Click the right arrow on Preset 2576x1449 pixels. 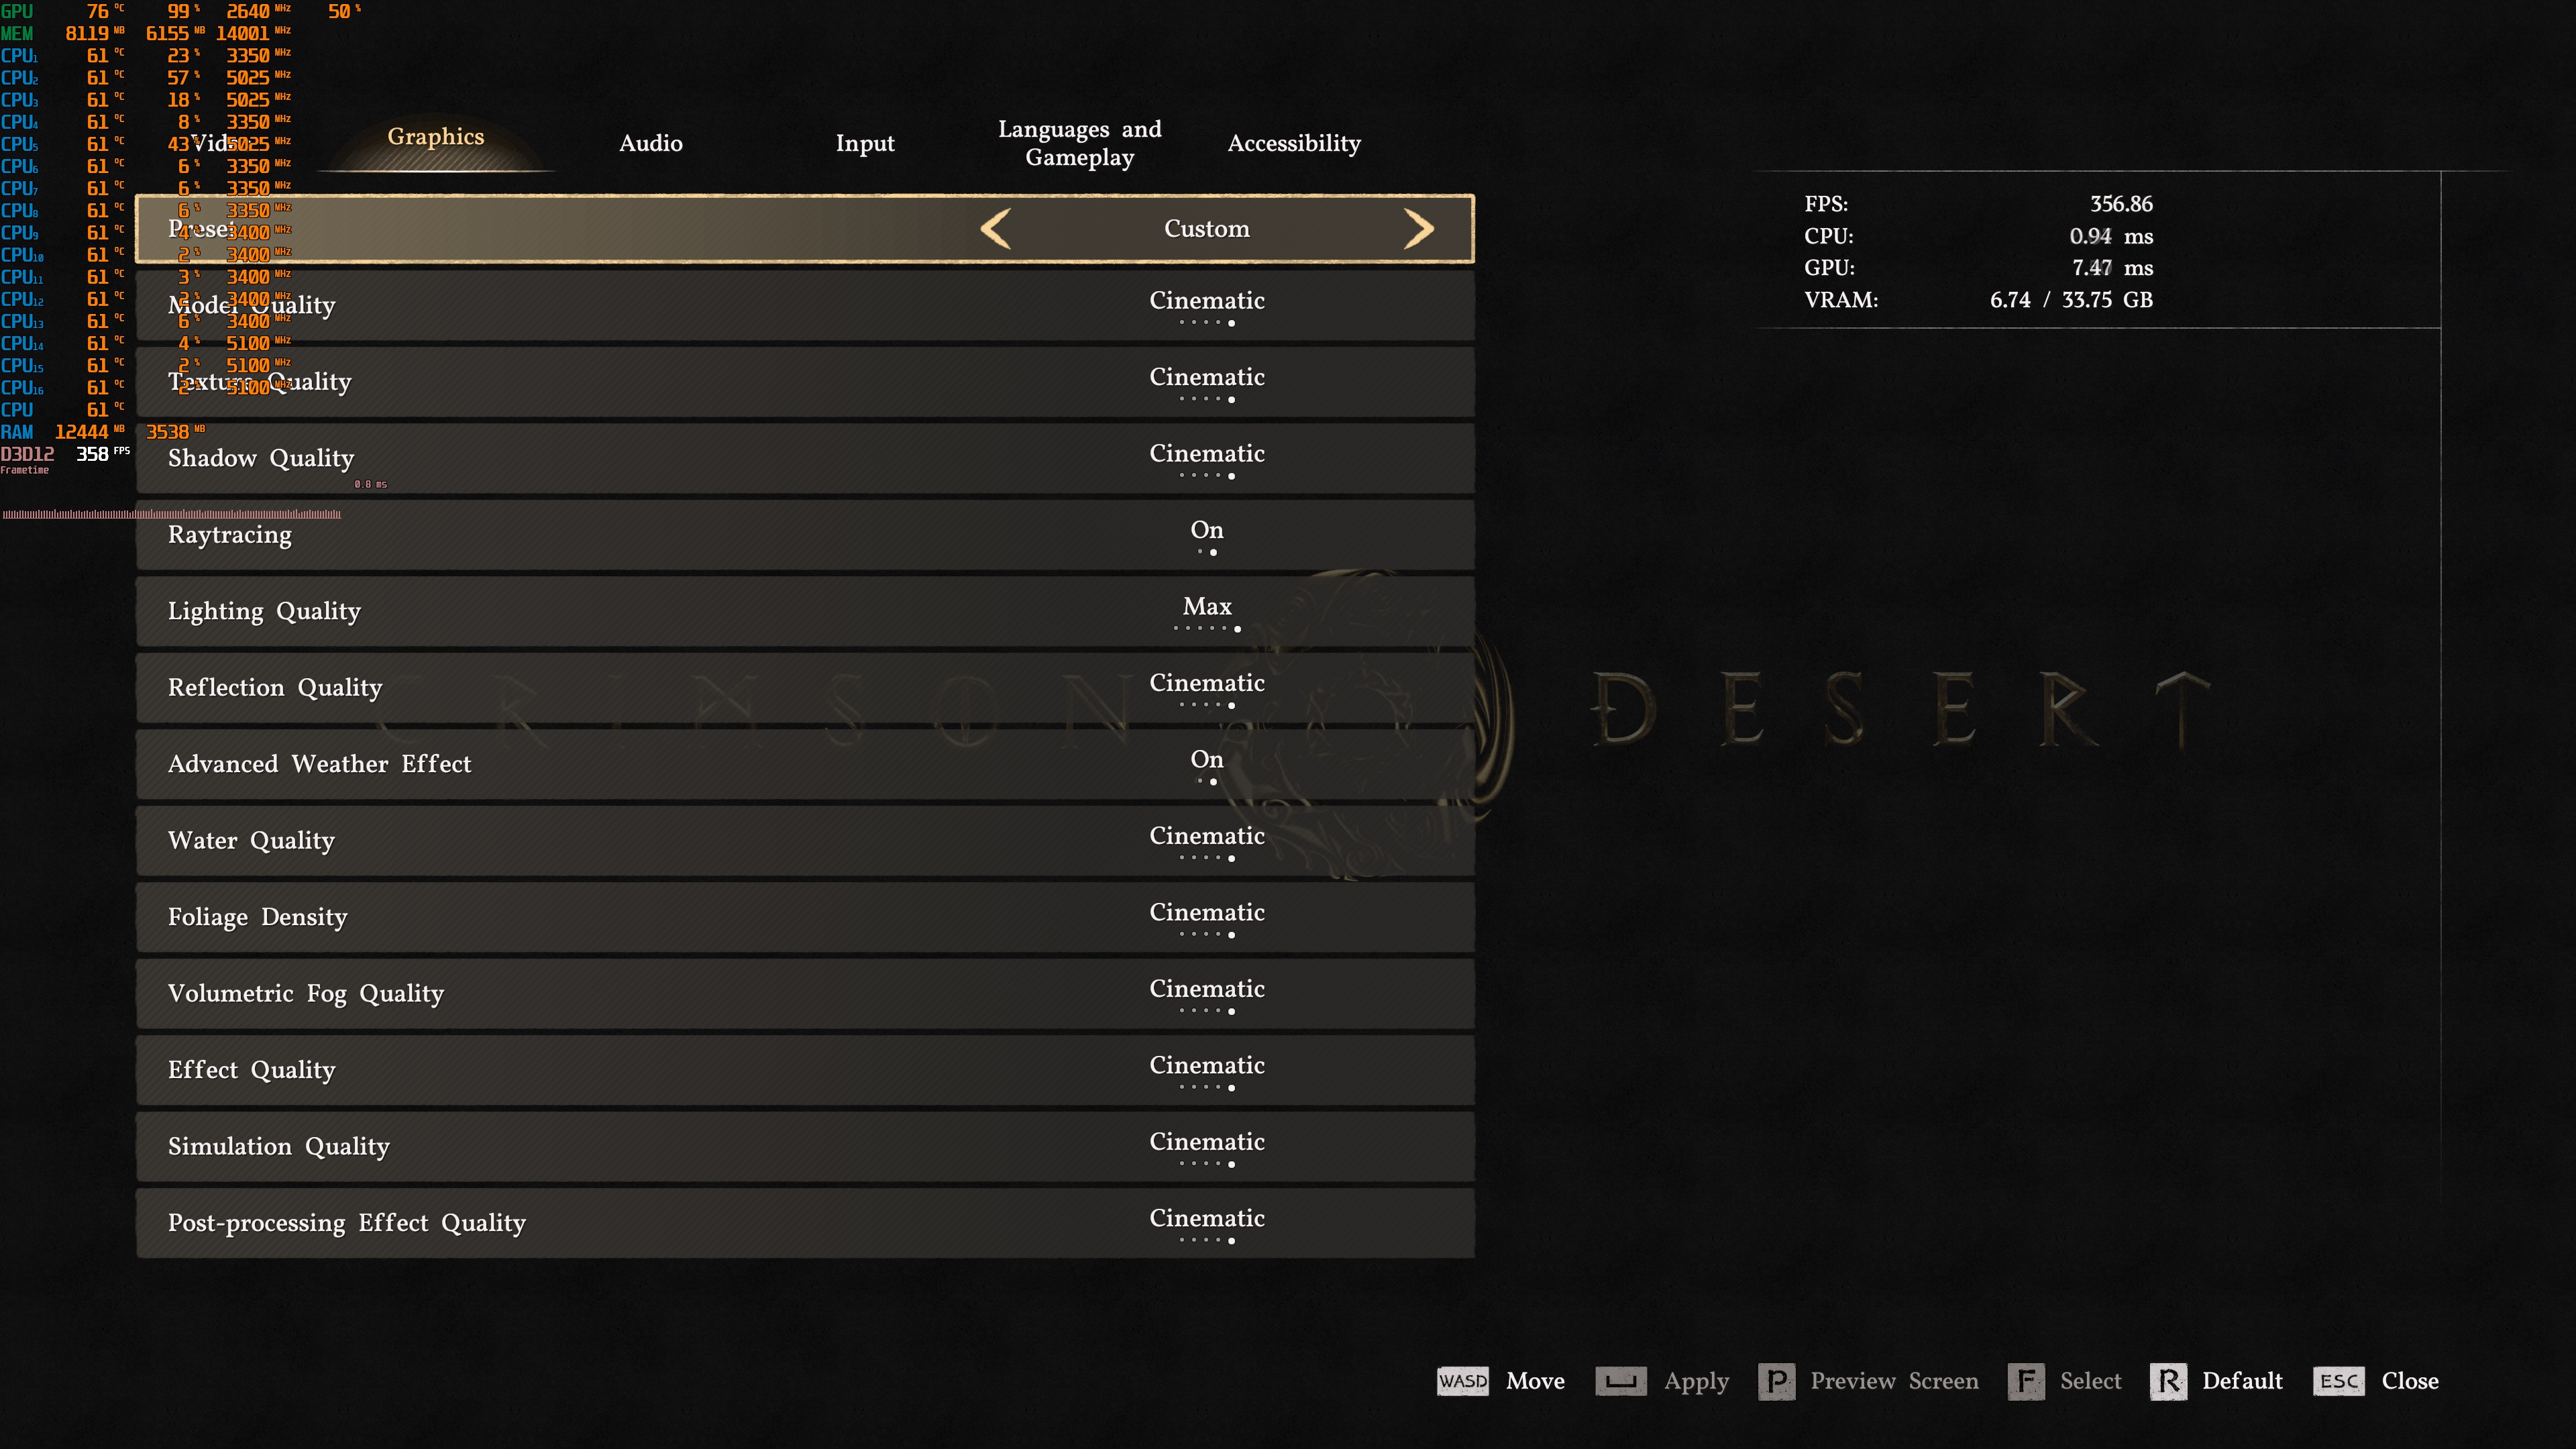click(1418, 229)
